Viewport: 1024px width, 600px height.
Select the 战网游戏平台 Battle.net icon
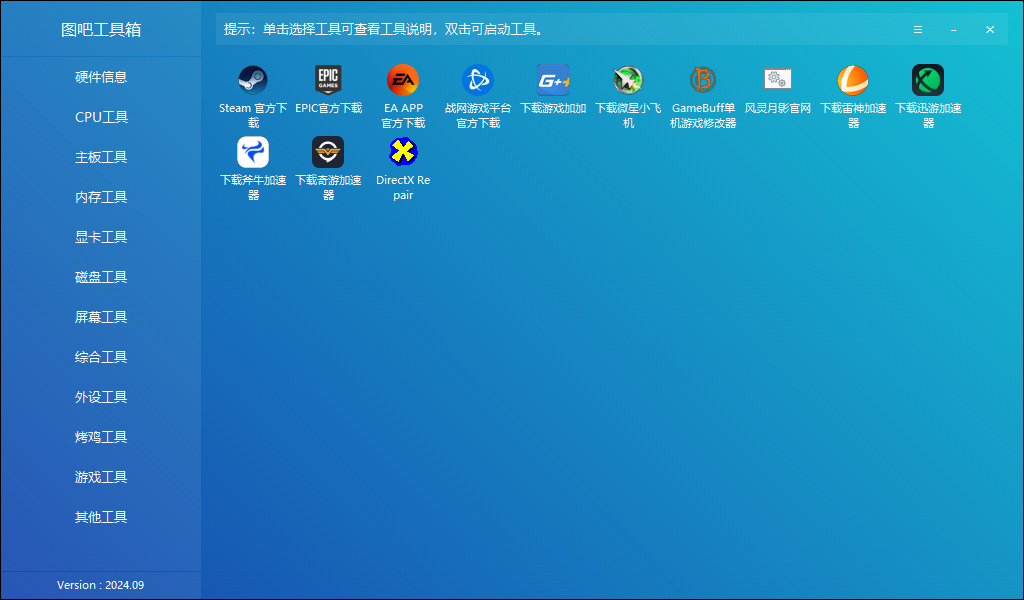tap(478, 80)
